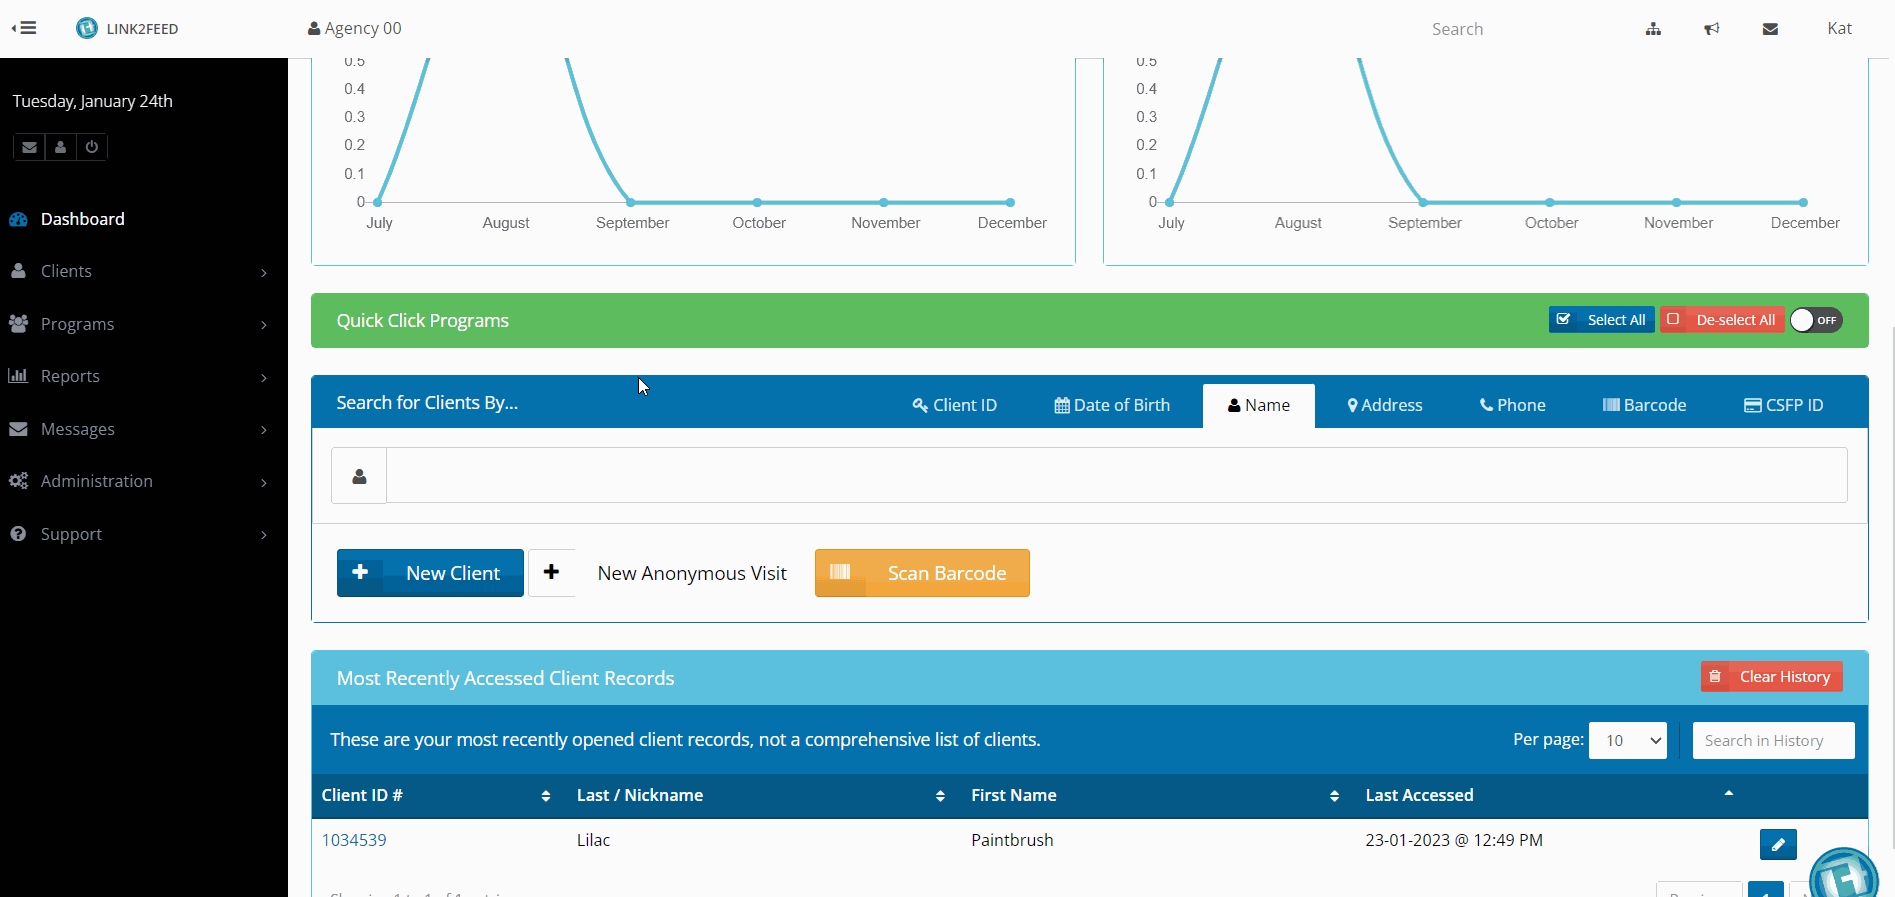Switch to the Barcode search tab
Screen dimensions: 1895x897
[x=1644, y=405]
